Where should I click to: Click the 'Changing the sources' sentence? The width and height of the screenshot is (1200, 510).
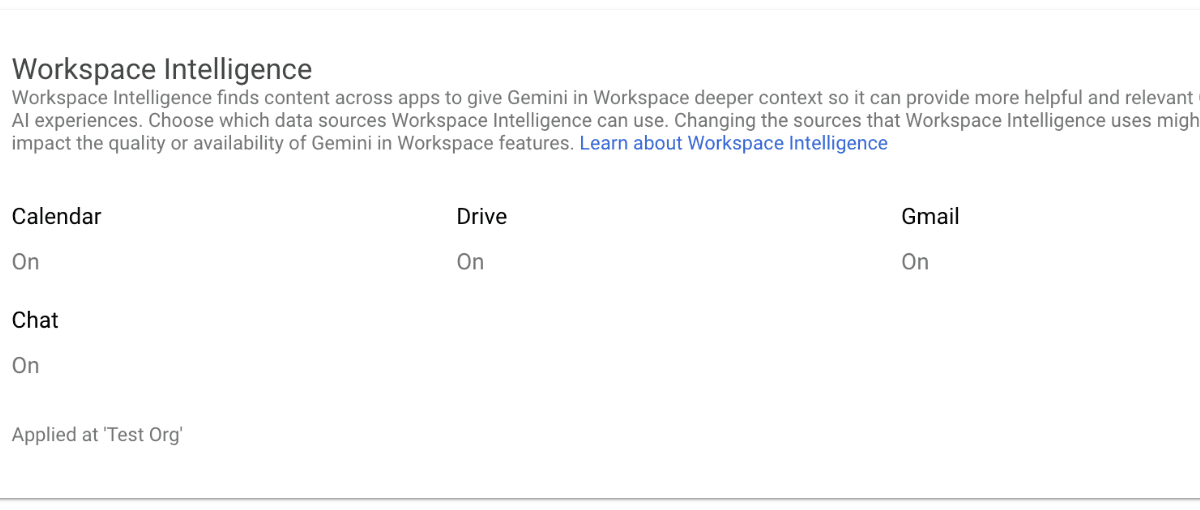[900, 121]
